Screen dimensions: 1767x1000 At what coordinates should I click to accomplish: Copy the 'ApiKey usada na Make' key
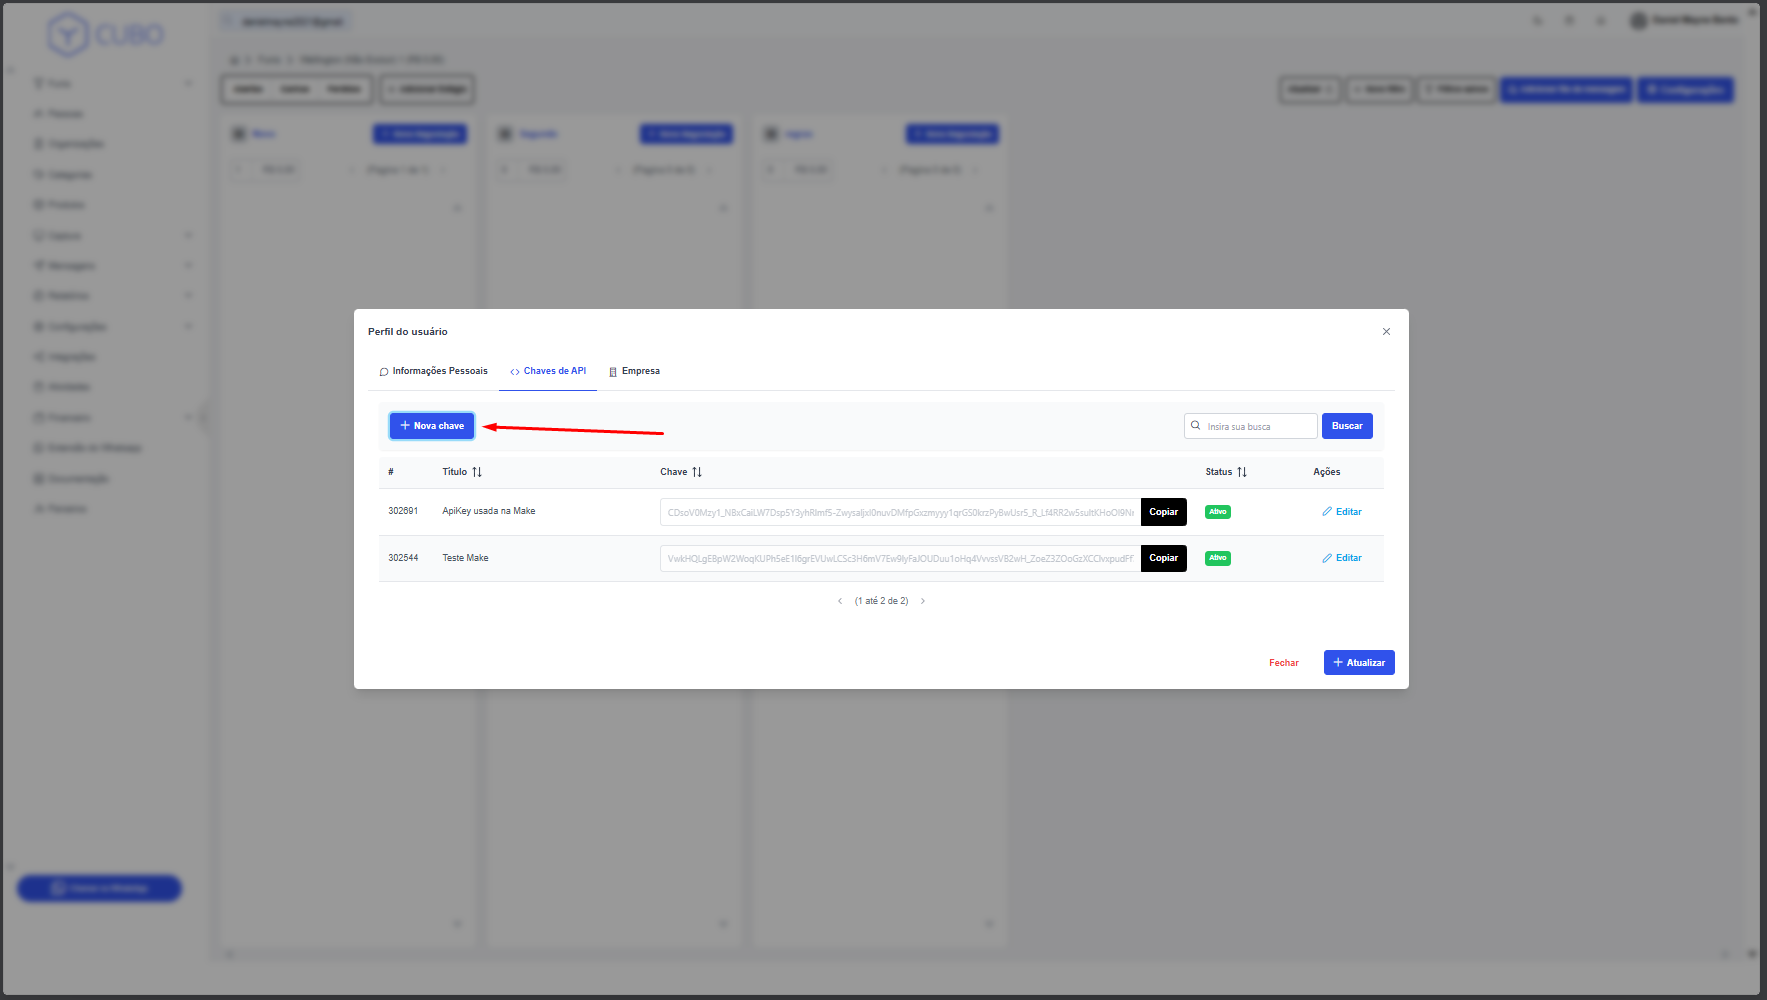coord(1163,512)
